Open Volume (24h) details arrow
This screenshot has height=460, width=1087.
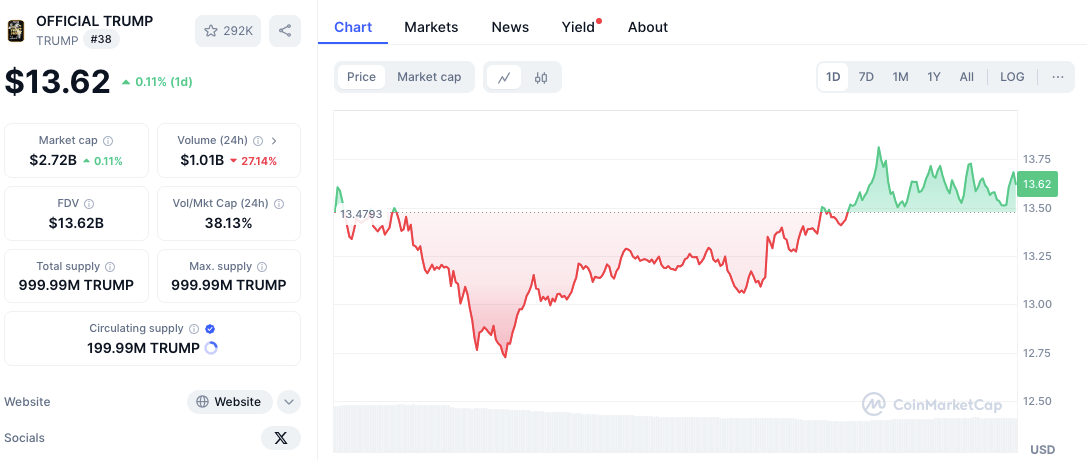pyautogui.click(x=274, y=141)
